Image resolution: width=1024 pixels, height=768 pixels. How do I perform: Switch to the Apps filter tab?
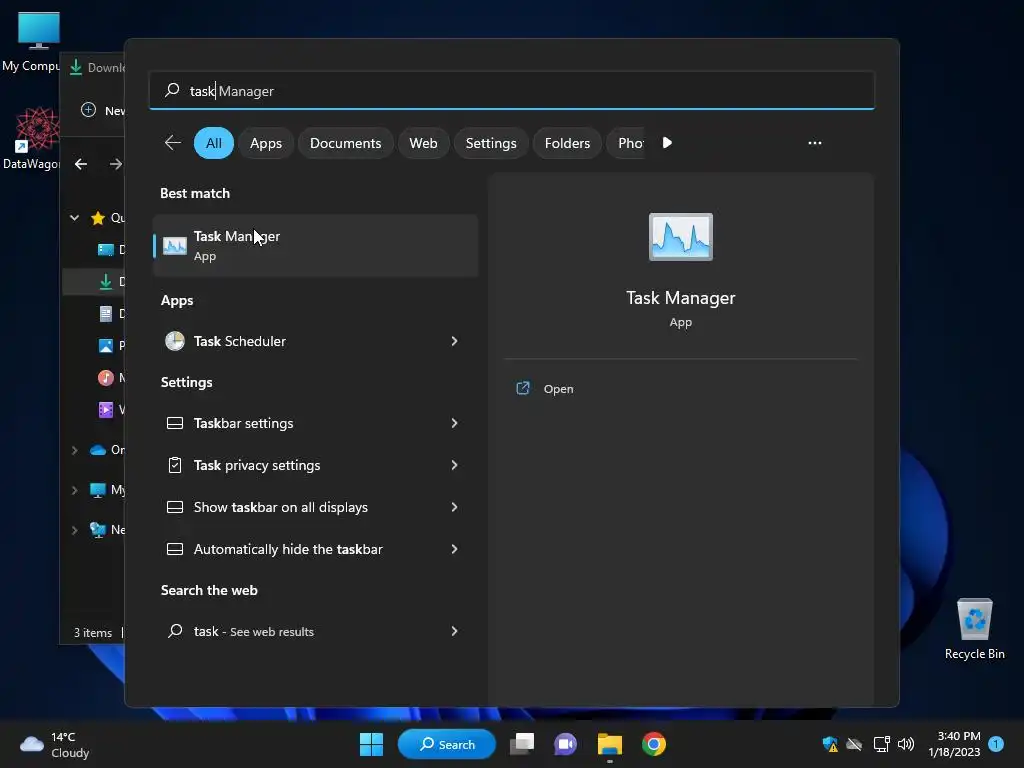pos(266,143)
